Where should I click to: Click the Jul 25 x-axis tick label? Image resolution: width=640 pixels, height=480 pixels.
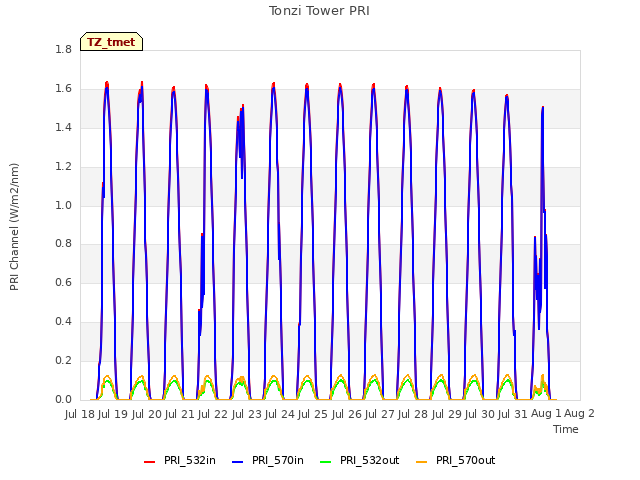[313, 414]
